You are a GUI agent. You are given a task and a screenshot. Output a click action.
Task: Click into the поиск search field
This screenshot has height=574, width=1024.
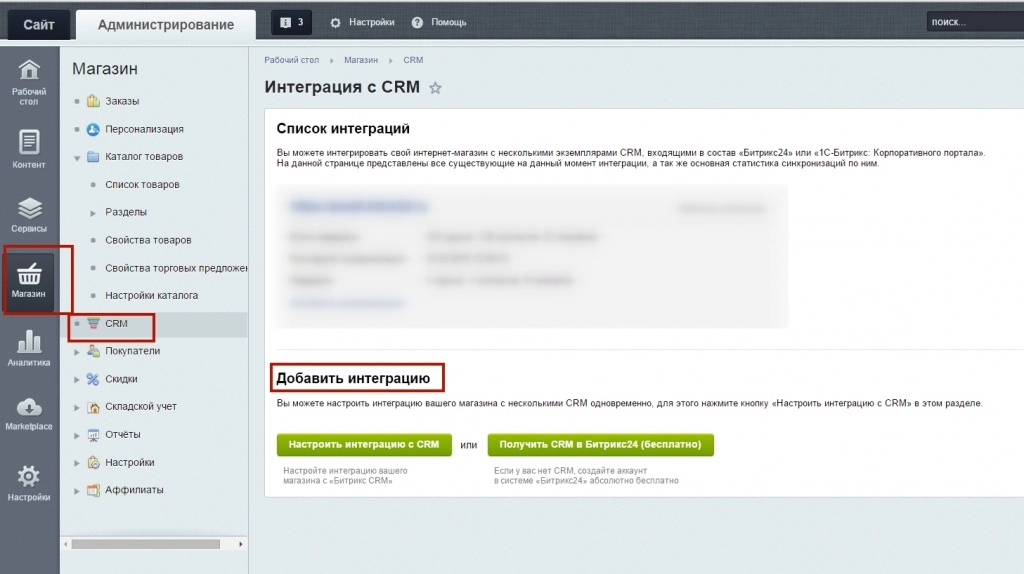(x=975, y=22)
